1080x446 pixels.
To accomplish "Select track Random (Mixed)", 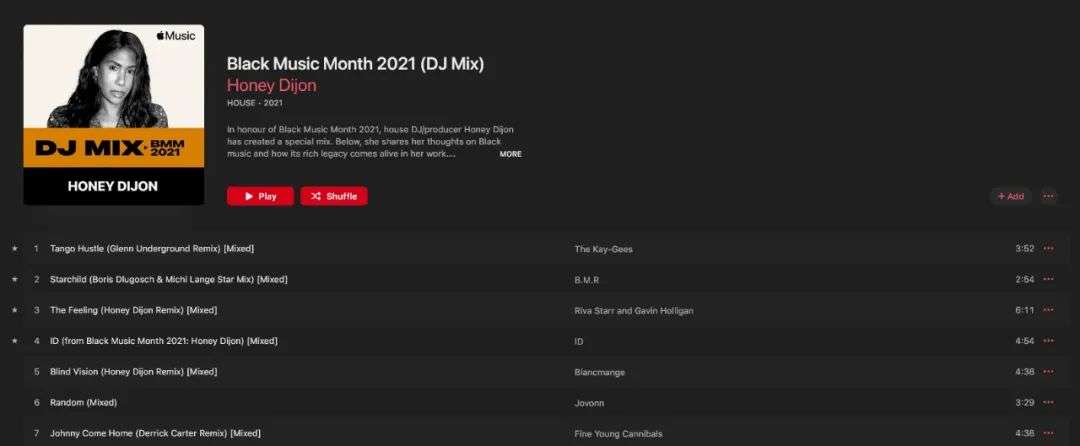I will (x=83, y=403).
